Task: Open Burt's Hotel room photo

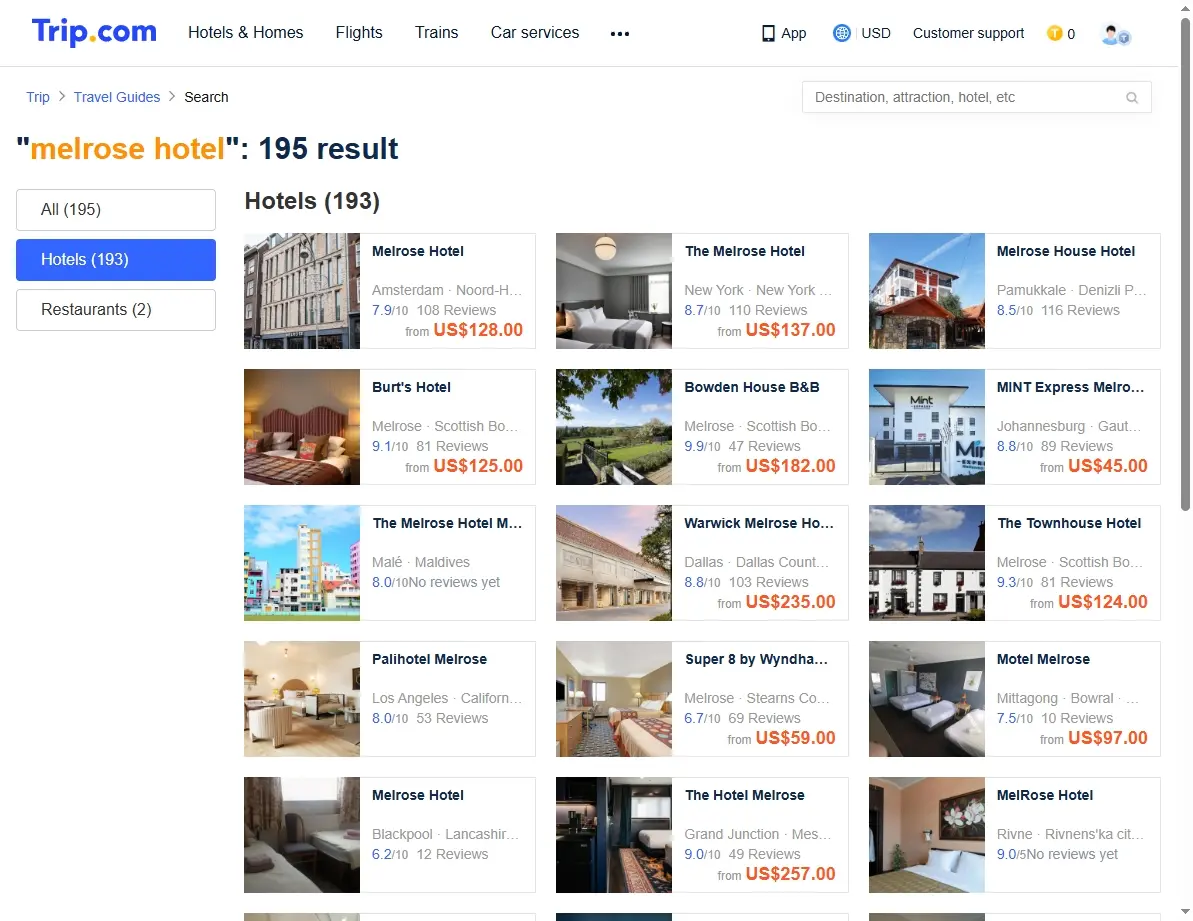Action: 301,427
